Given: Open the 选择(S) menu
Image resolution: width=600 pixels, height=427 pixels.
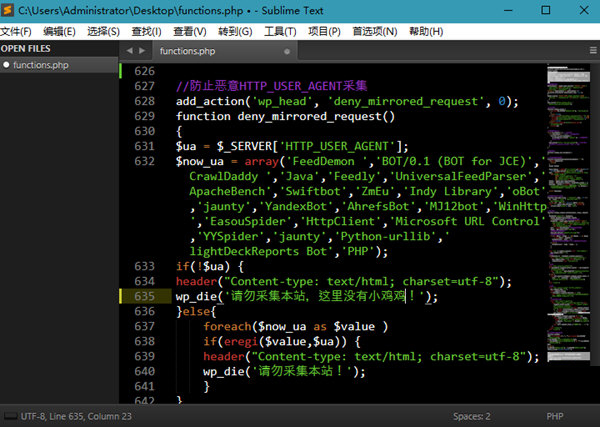Looking at the screenshot, I should [103, 31].
